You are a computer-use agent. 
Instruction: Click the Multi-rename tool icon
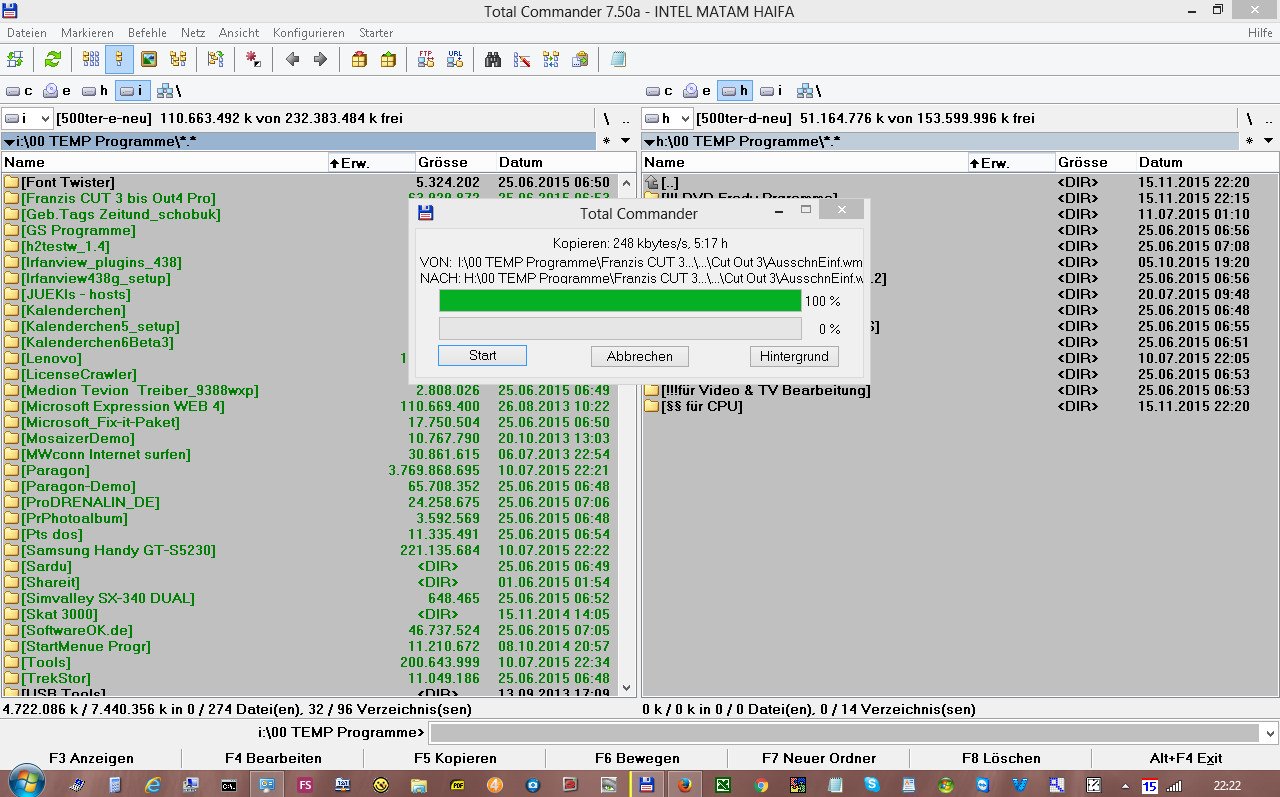click(x=521, y=59)
